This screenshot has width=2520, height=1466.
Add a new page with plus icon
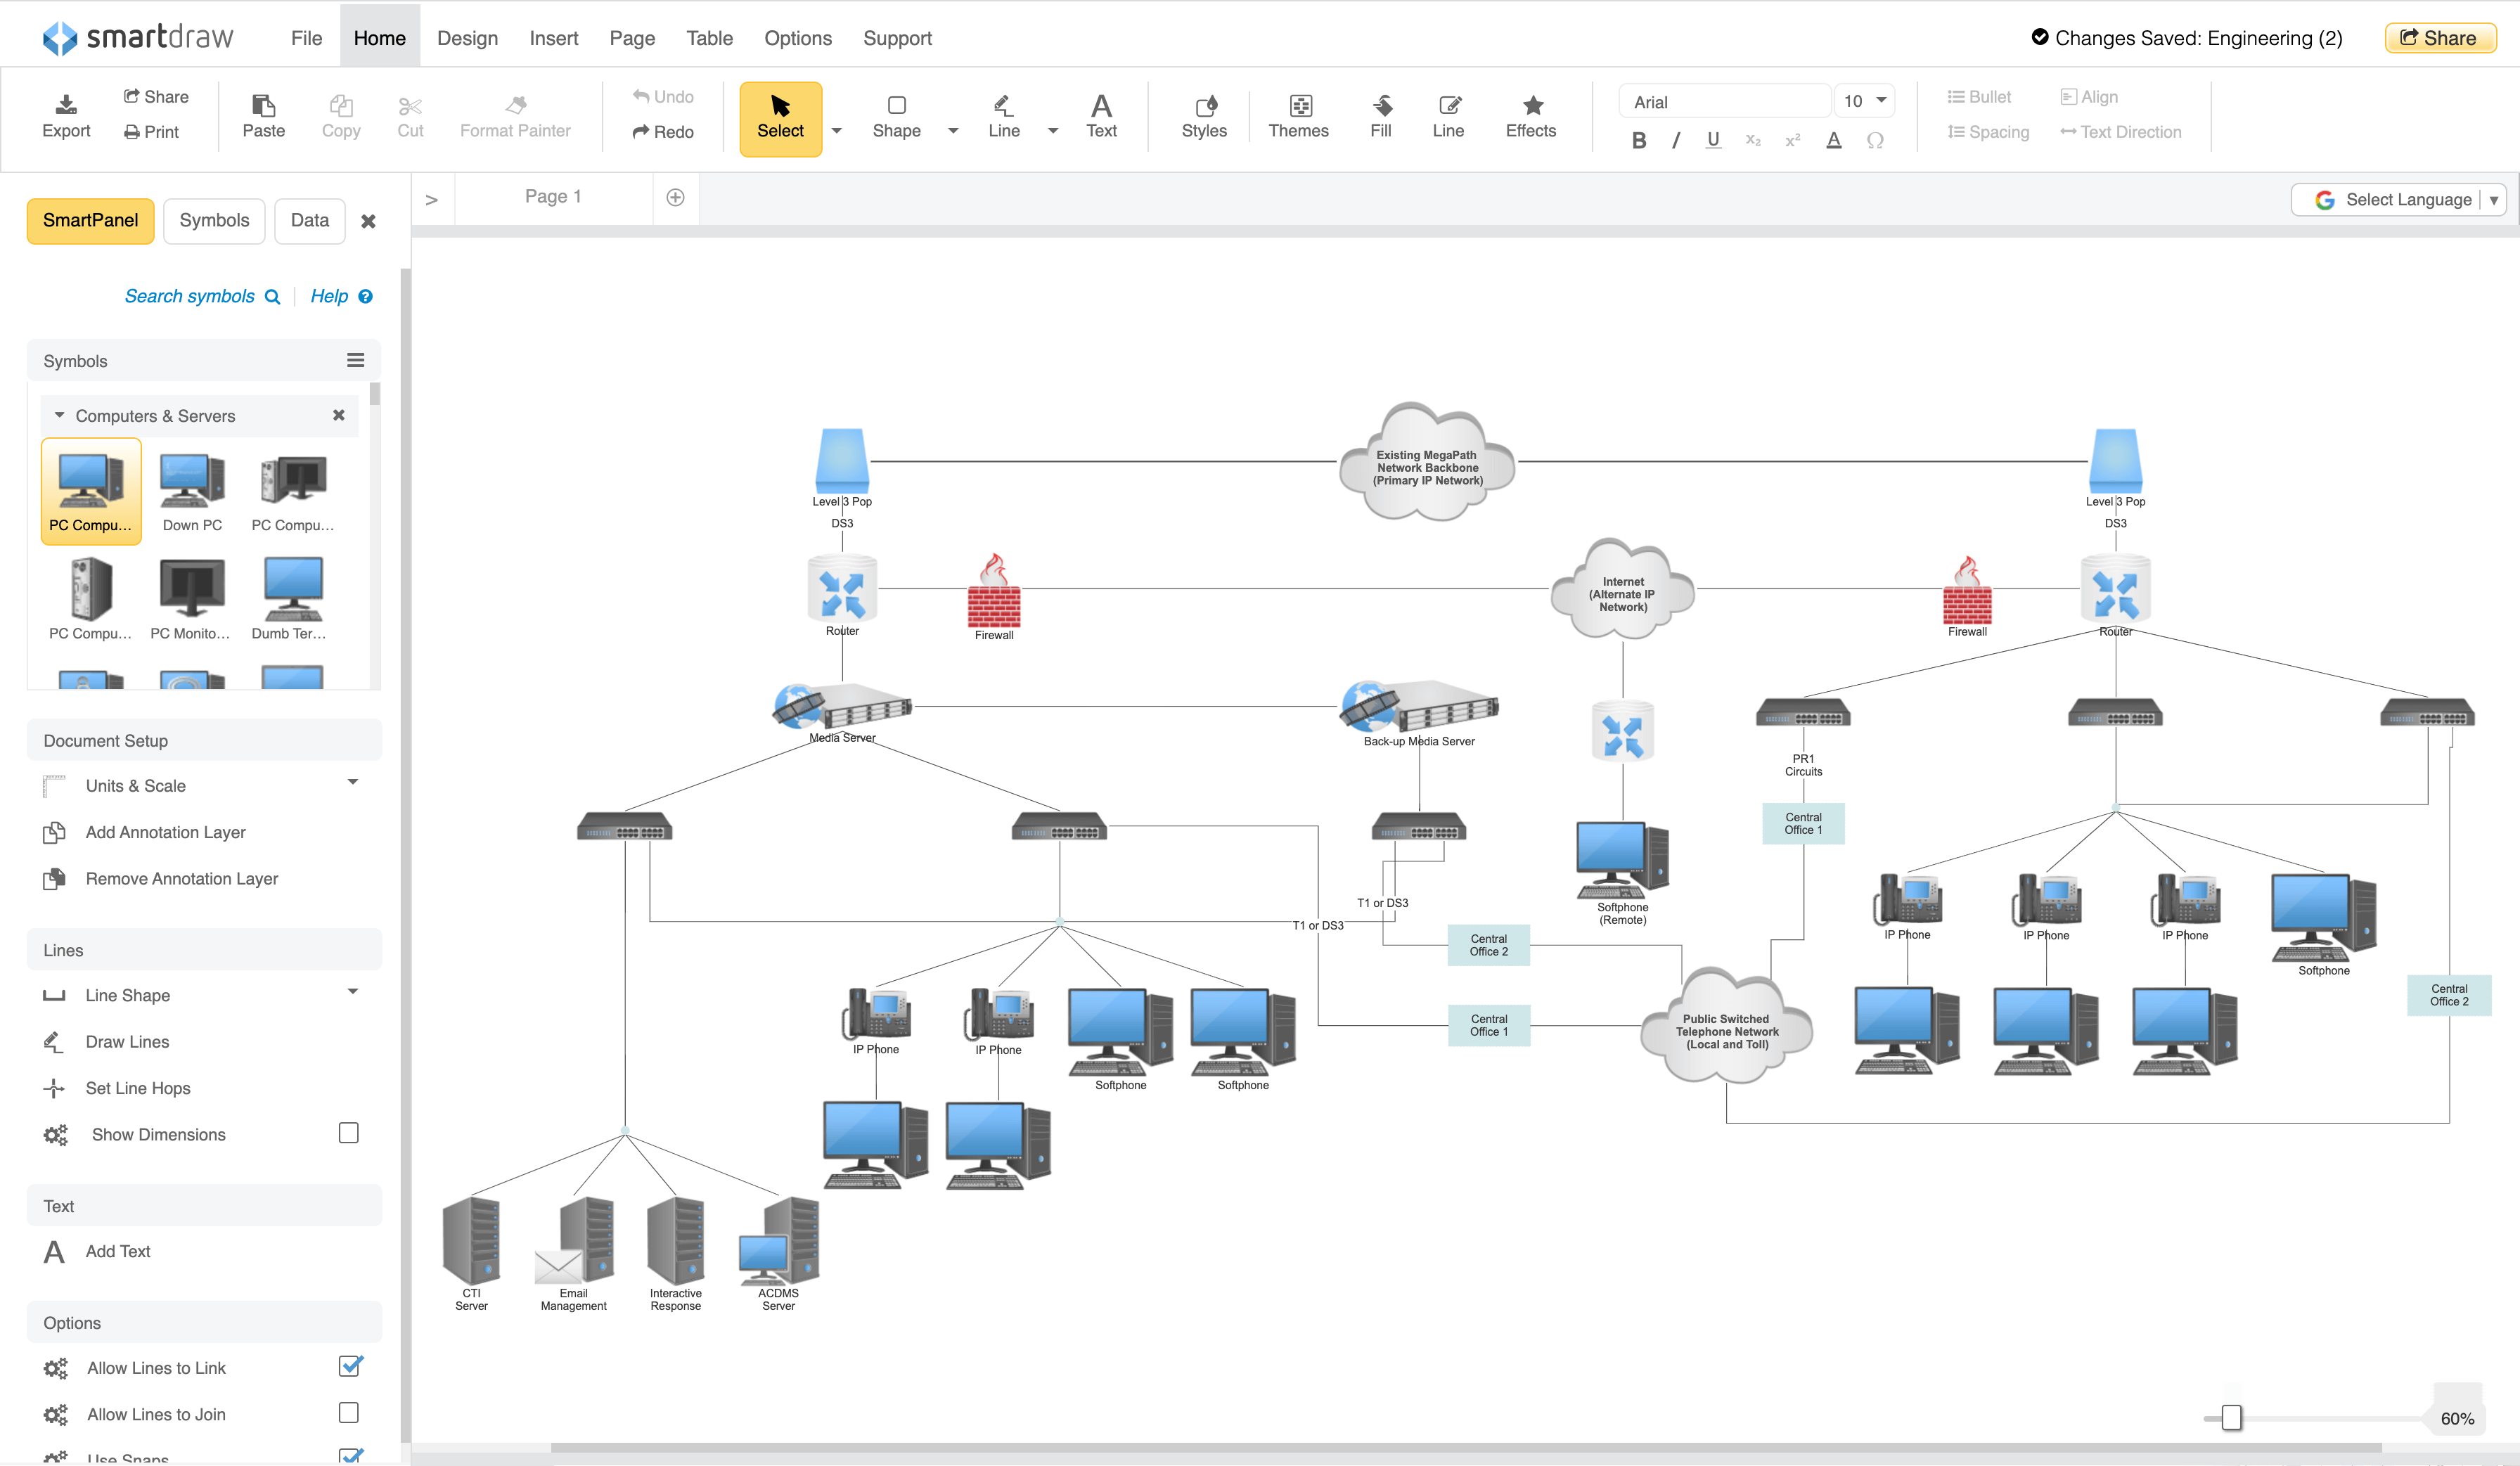click(x=676, y=197)
